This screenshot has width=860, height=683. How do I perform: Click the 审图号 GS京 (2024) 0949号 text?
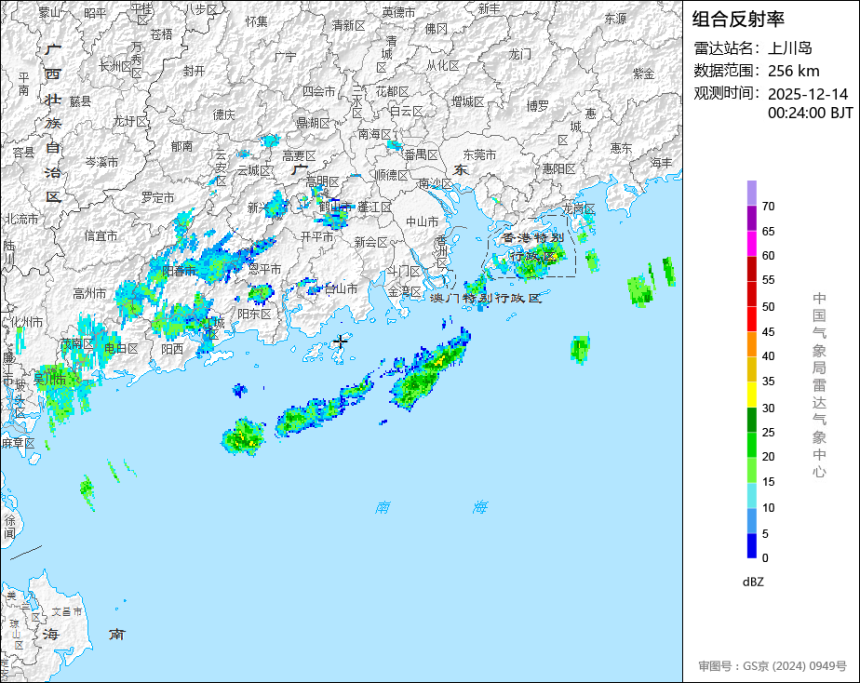click(x=773, y=666)
